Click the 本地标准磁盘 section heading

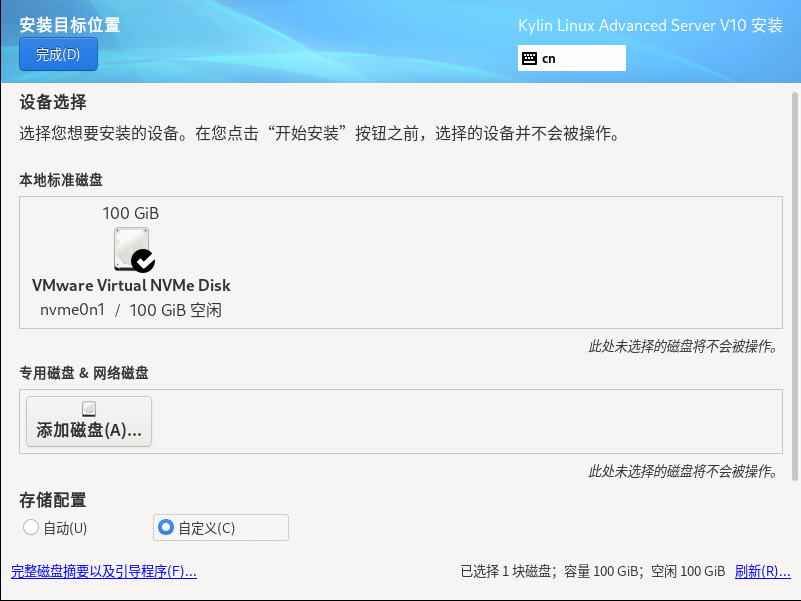point(61,180)
